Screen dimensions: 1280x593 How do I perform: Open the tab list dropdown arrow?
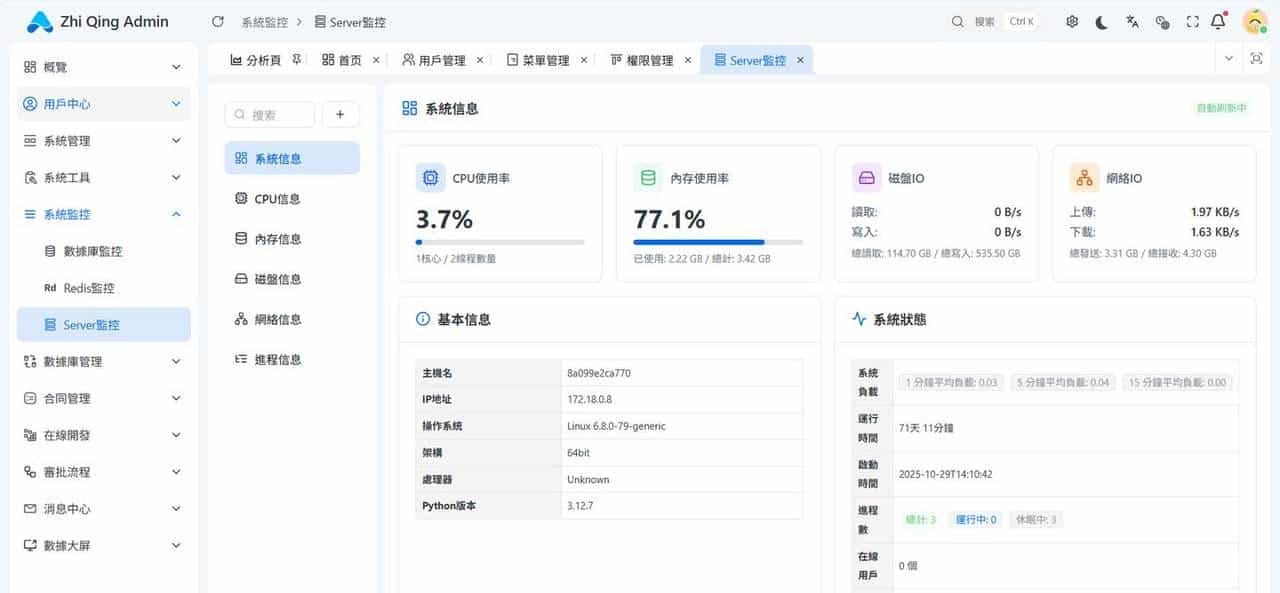1229,59
